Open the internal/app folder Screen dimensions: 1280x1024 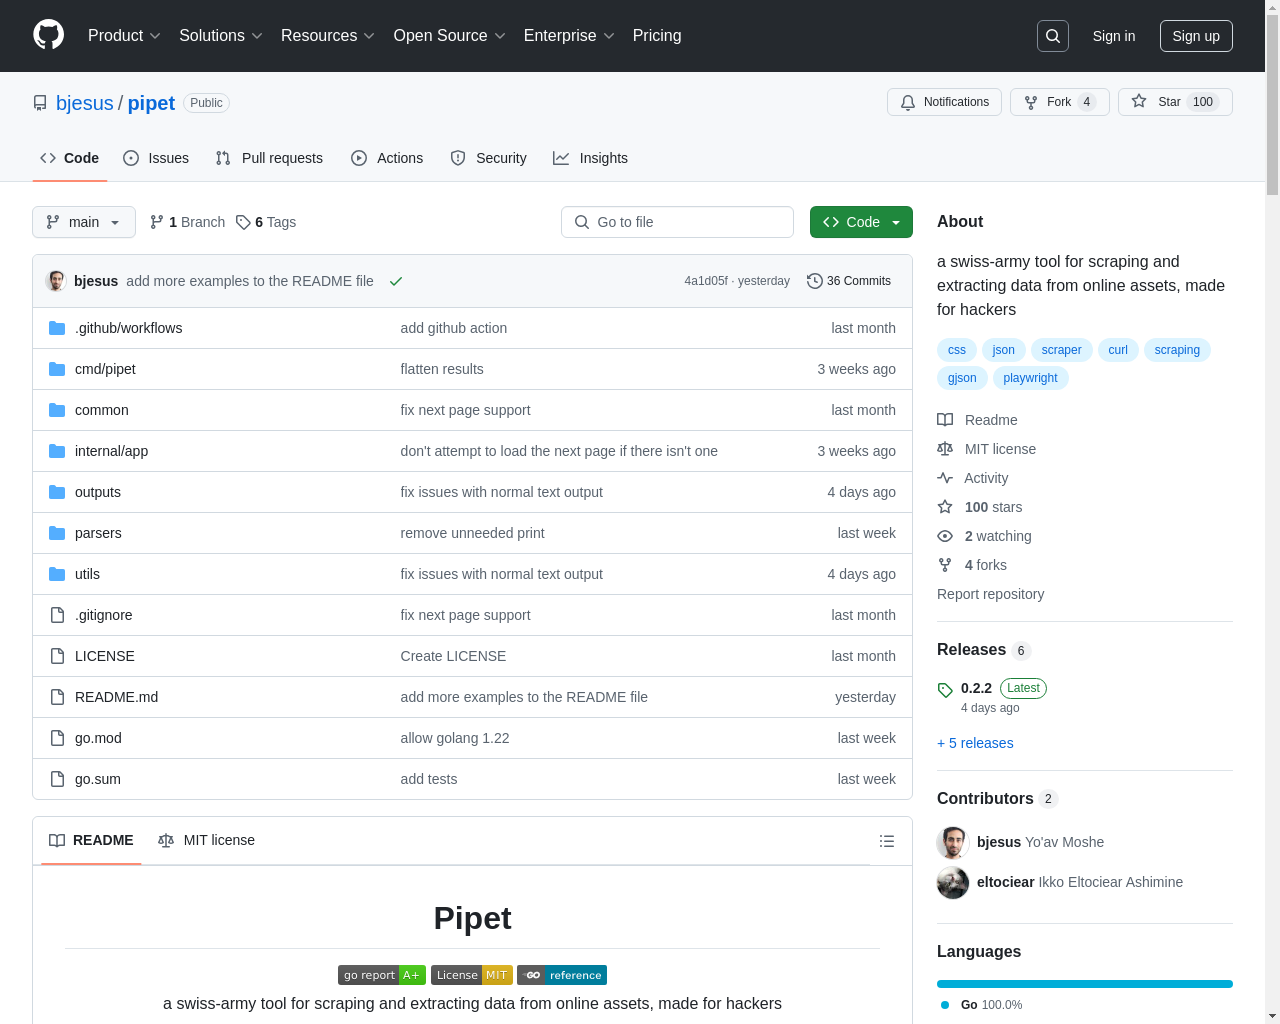coord(111,451)
